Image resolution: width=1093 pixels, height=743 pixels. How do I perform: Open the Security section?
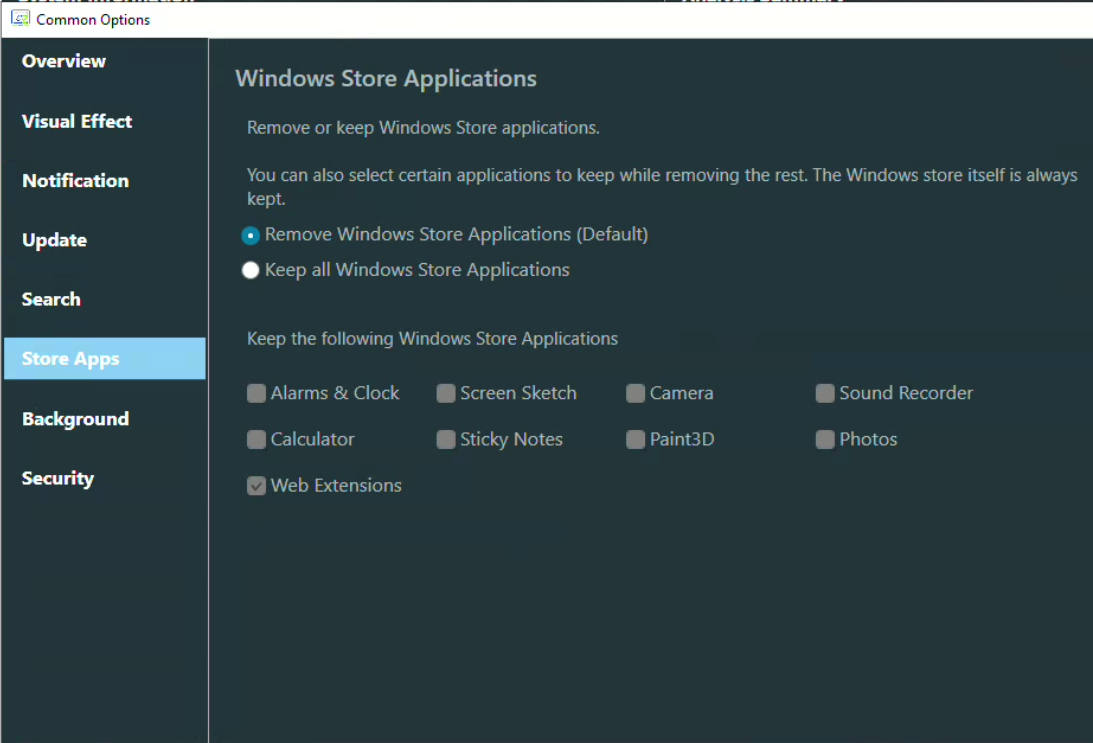[58, 478]
